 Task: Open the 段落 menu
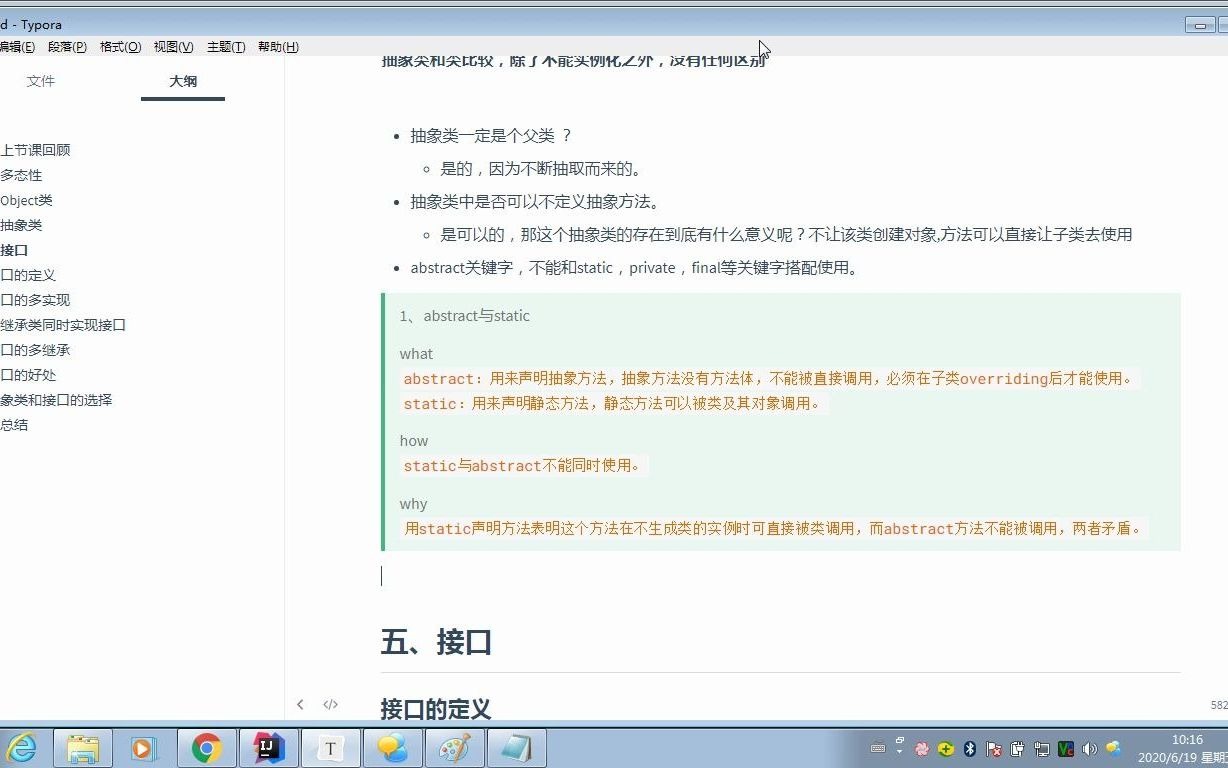[66, 46]
